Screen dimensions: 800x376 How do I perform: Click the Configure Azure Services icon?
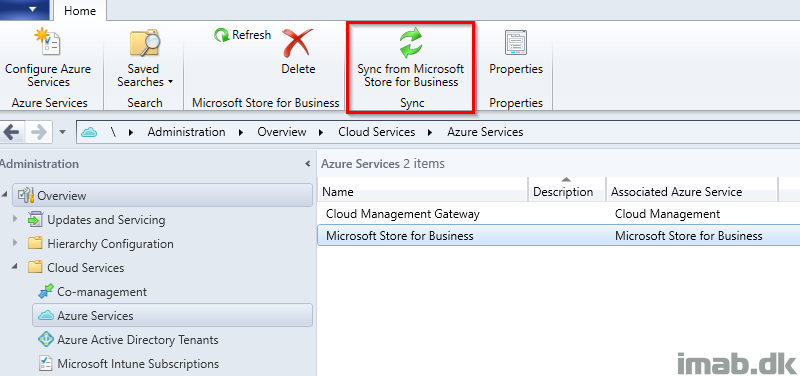point(47,43)
